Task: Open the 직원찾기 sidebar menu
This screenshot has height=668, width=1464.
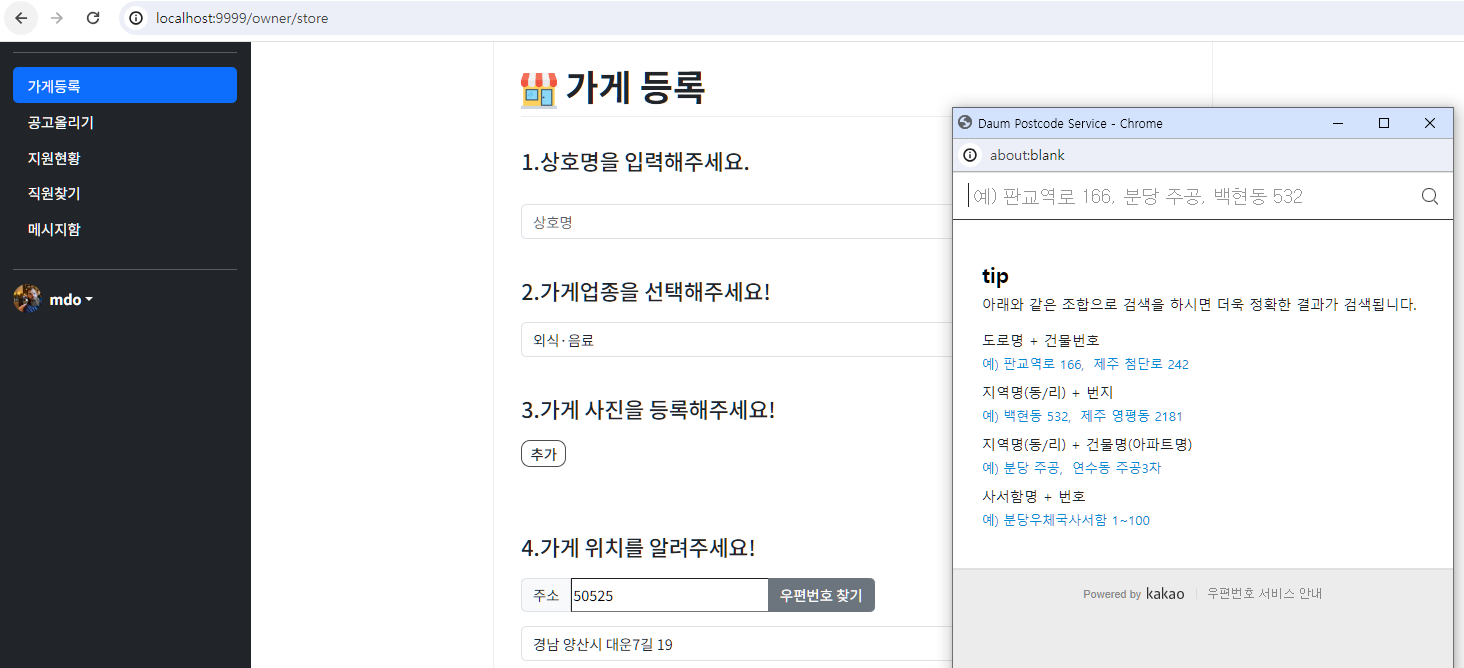Action: [125, 194]
